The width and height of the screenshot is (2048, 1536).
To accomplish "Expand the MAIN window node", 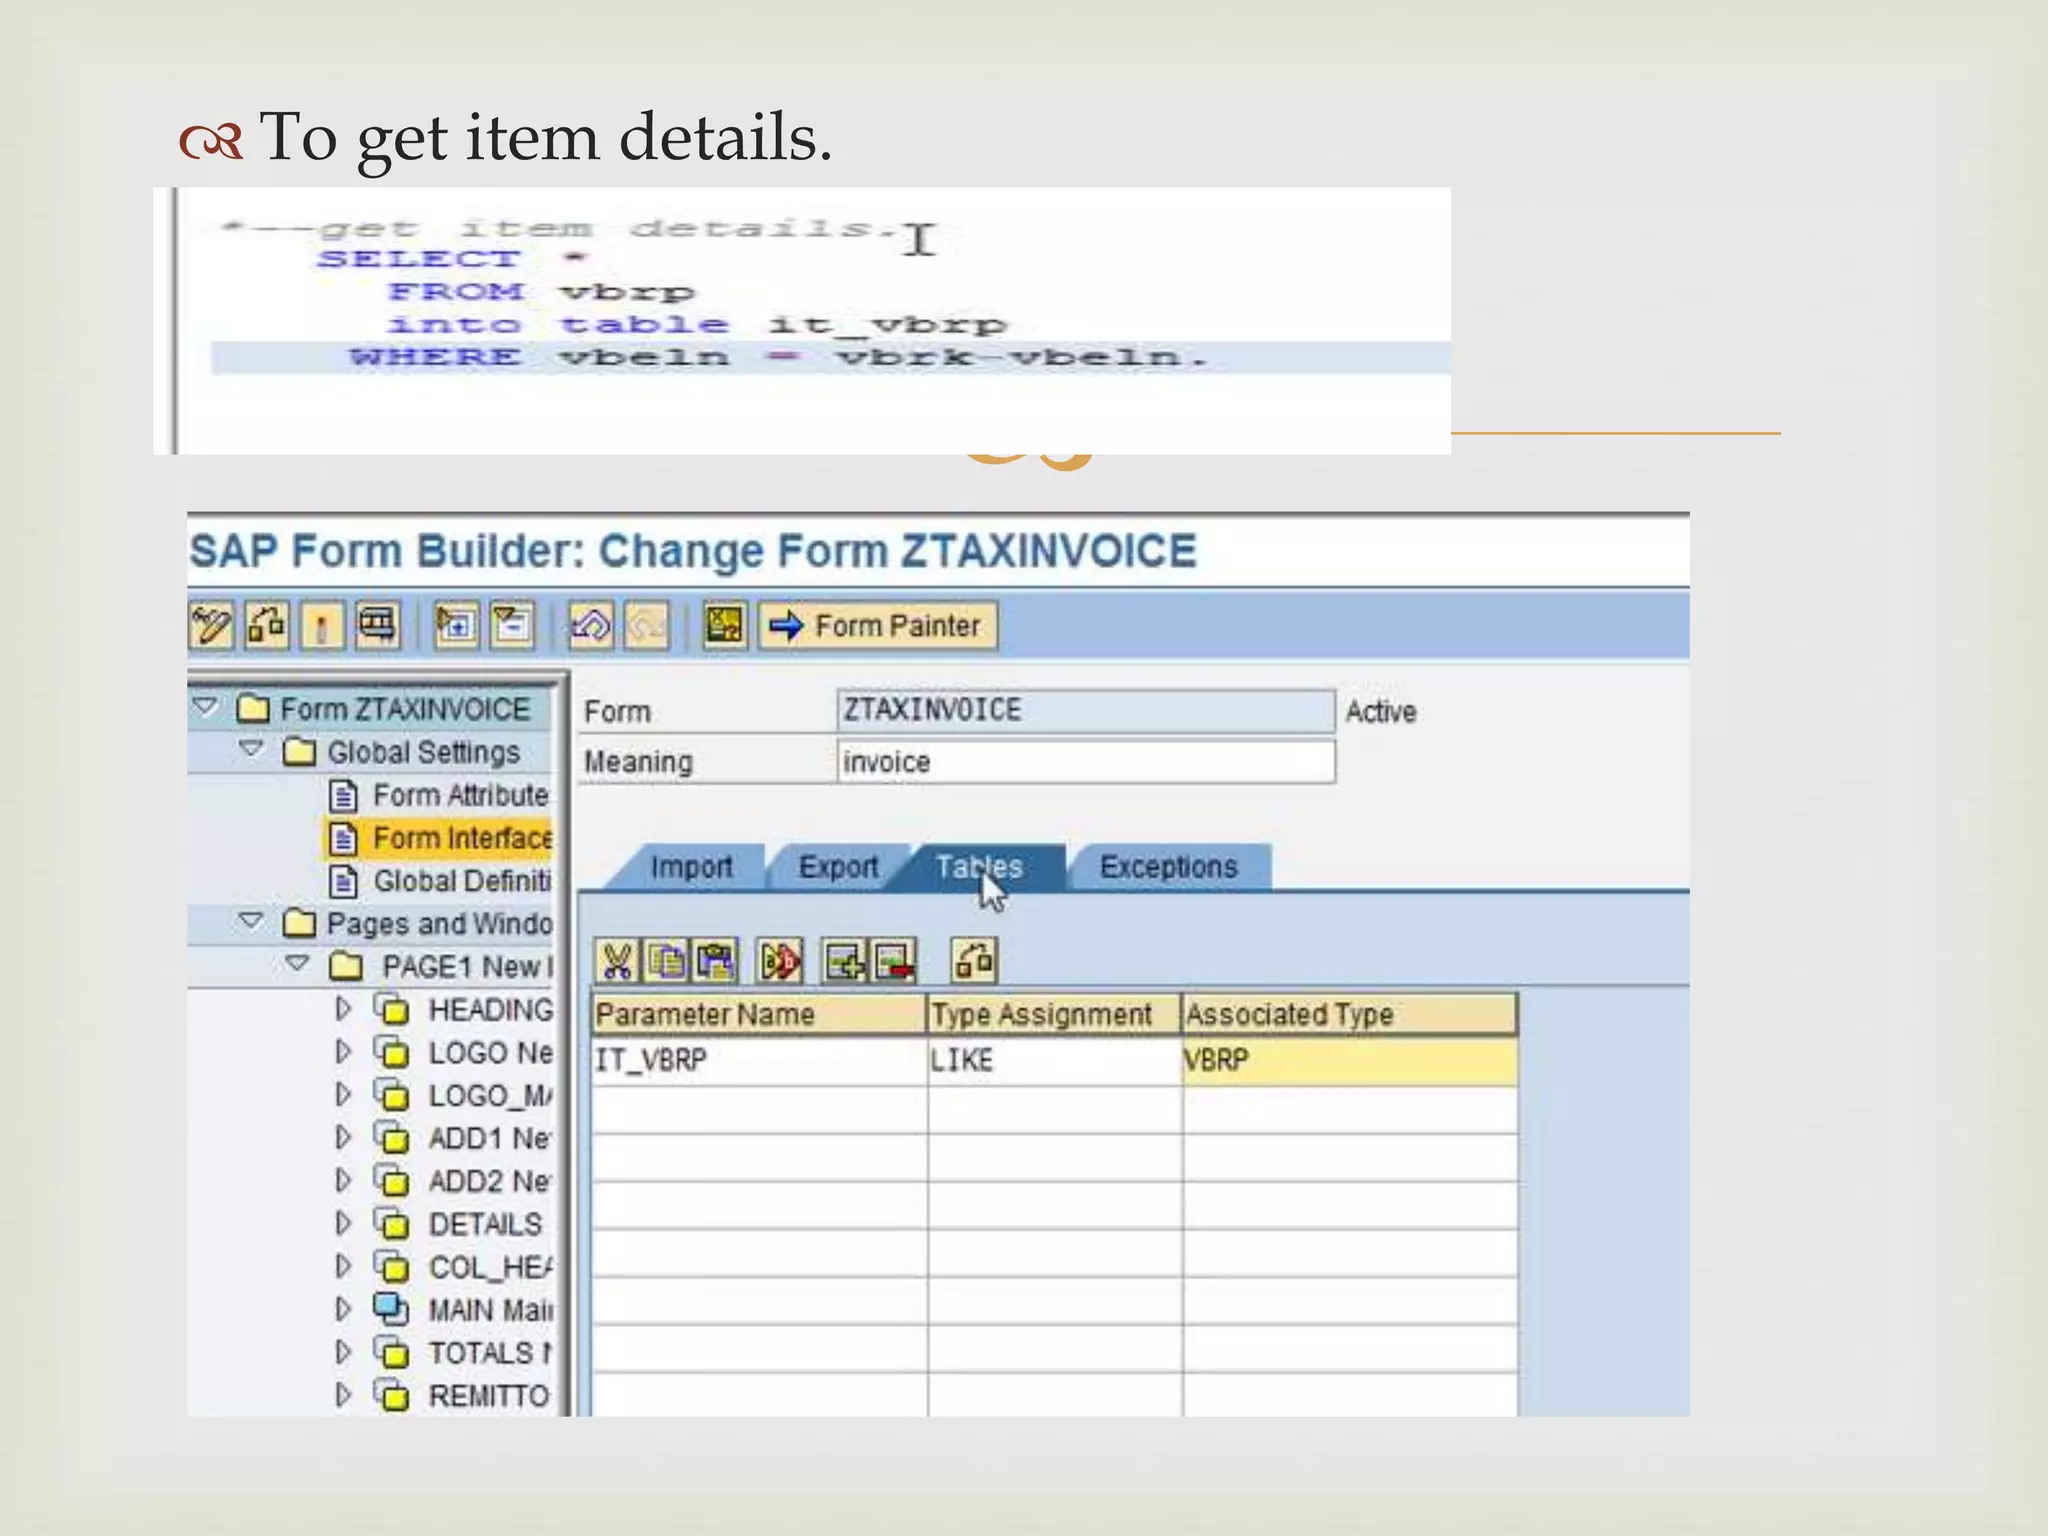I will point(343,1309).
